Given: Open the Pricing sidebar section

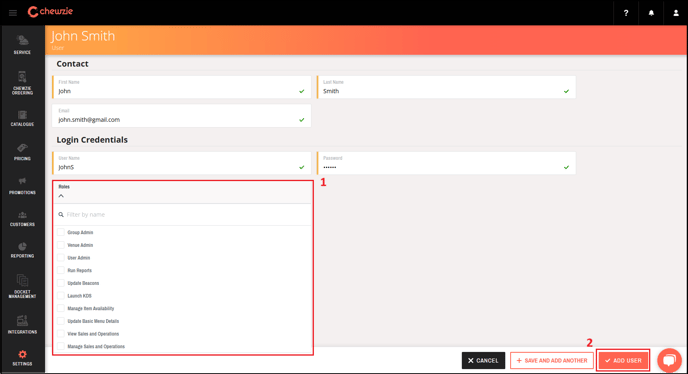Looking at the screenshot, I should point(22,152).
